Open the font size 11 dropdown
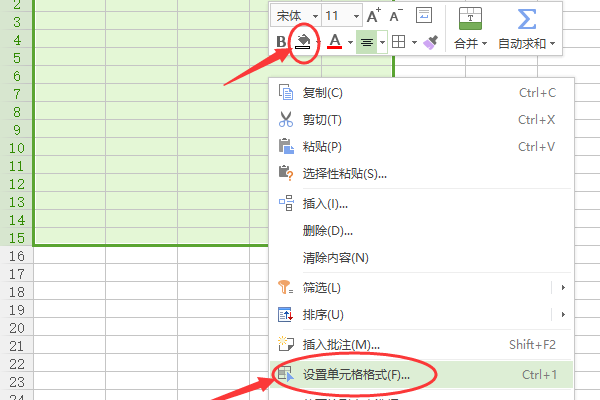 click(356, 16)
